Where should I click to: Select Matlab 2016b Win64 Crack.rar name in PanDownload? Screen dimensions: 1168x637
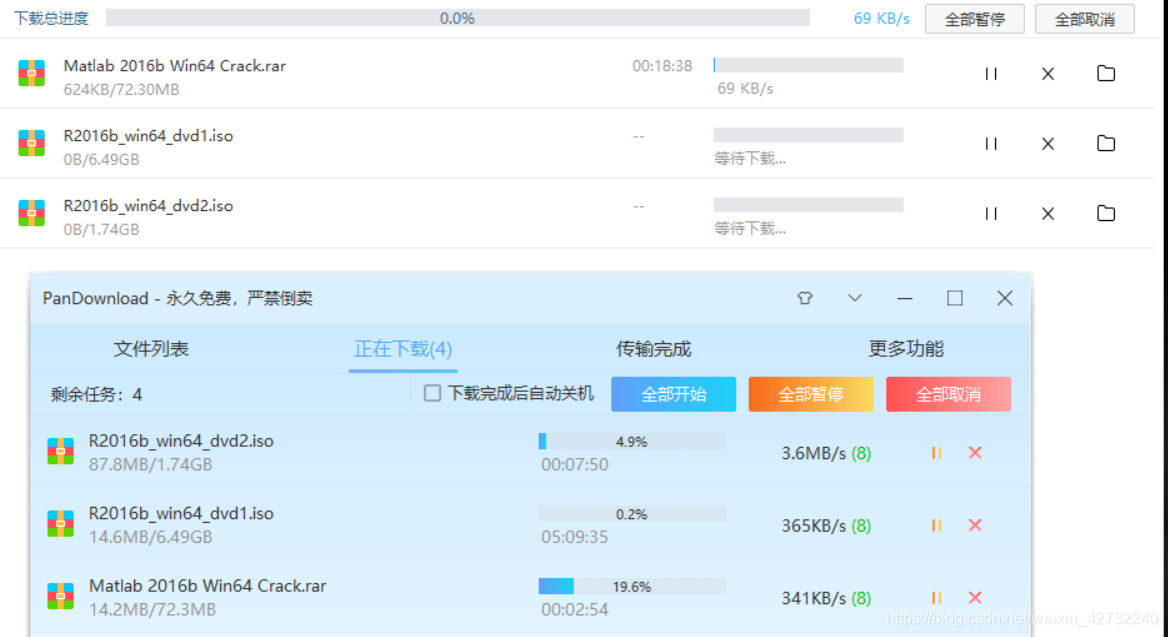[208, 586]
